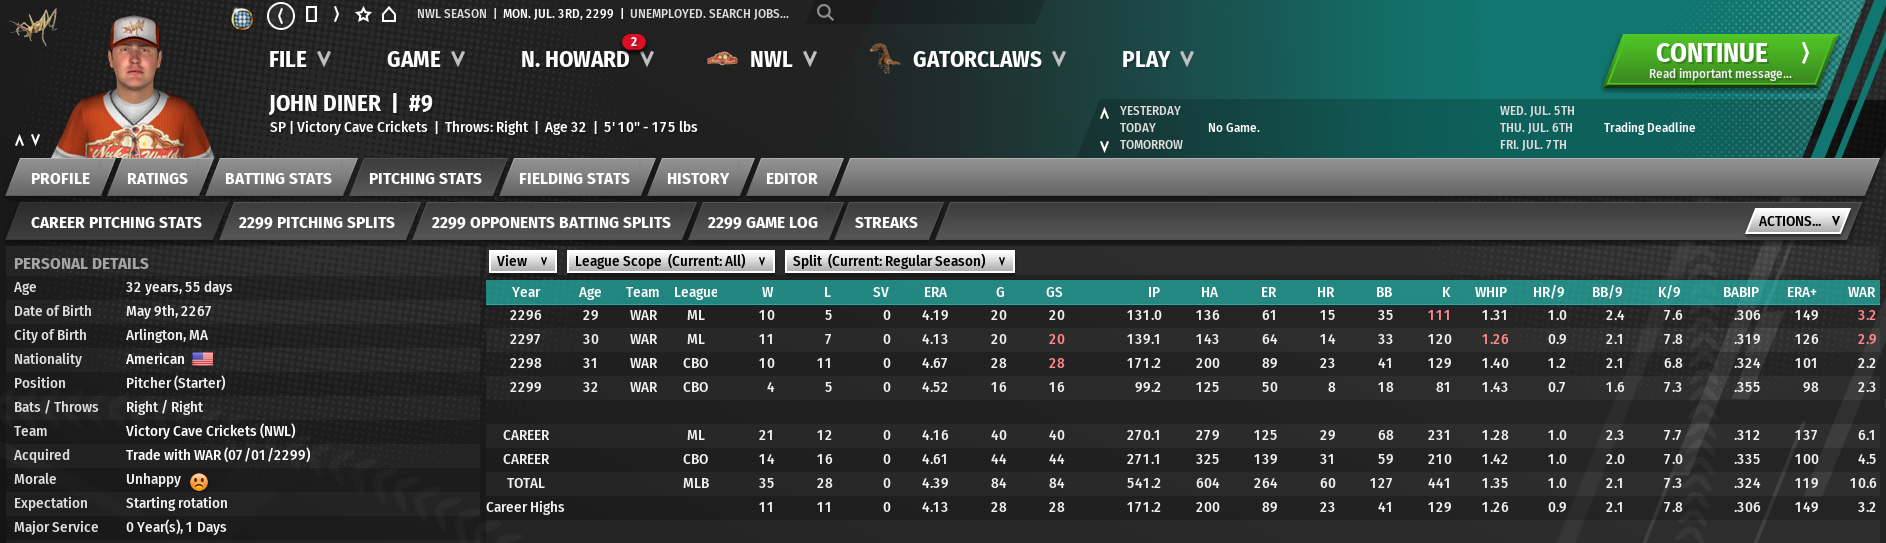
Task: Click the star bookmark icon
Action: pos(363,15)
